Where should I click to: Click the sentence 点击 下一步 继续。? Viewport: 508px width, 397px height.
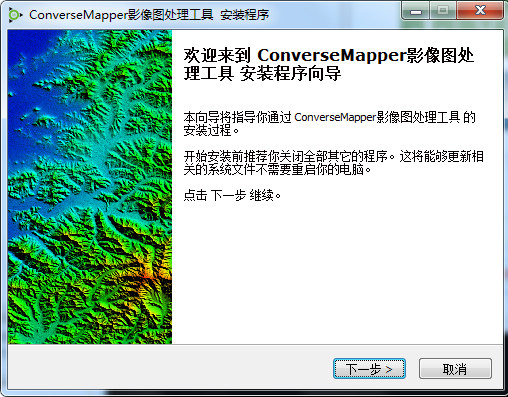[232, 195]
